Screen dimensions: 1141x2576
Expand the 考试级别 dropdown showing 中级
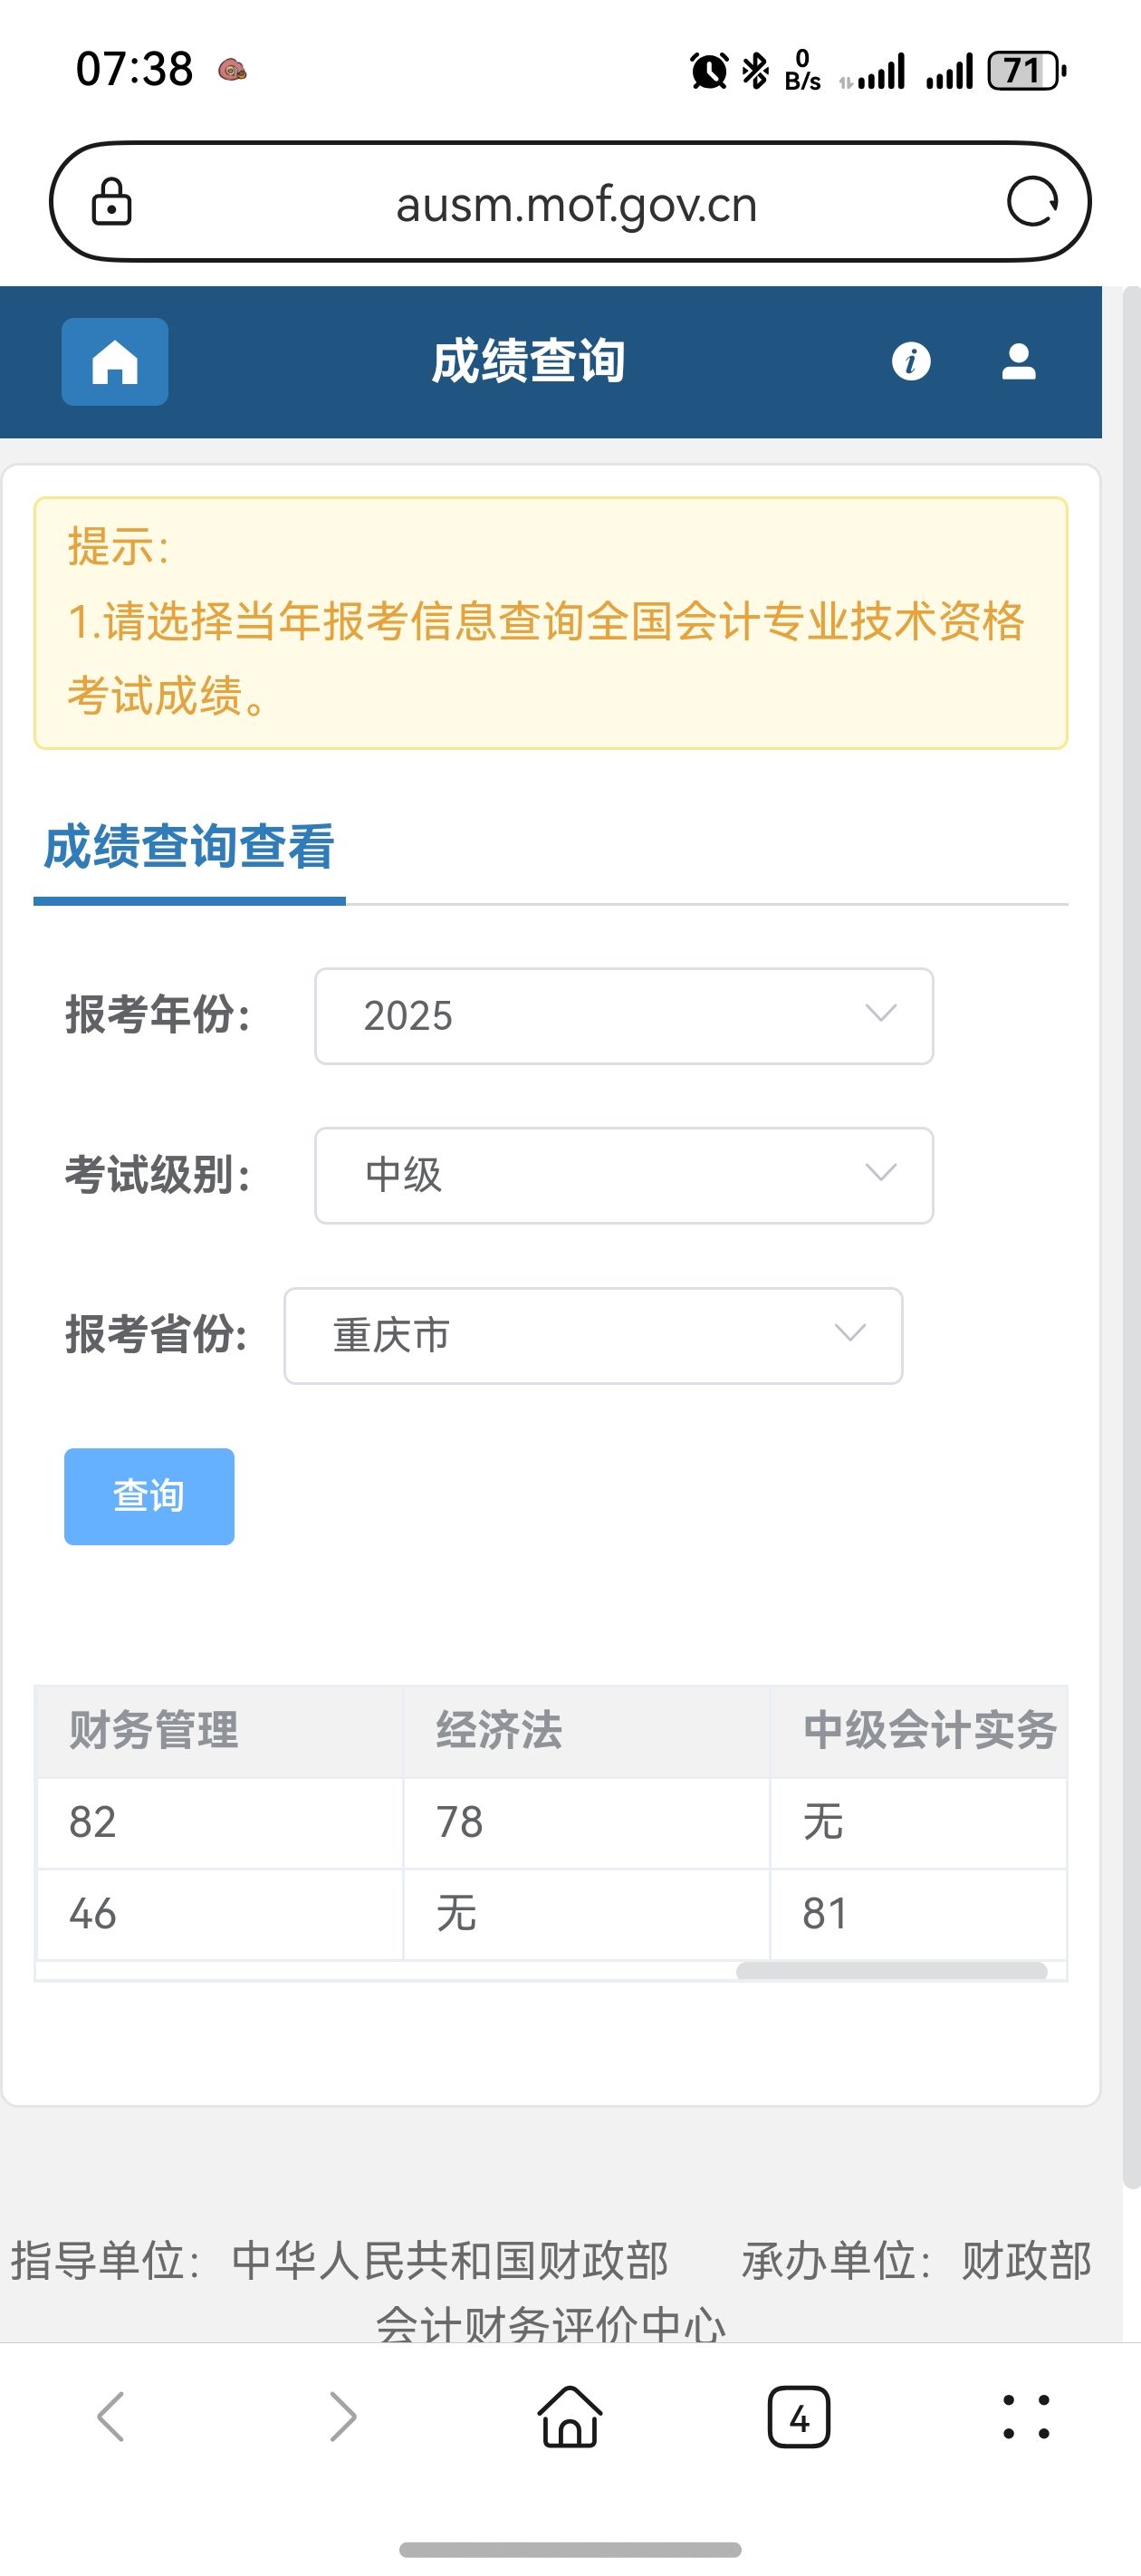point(624,1175)
